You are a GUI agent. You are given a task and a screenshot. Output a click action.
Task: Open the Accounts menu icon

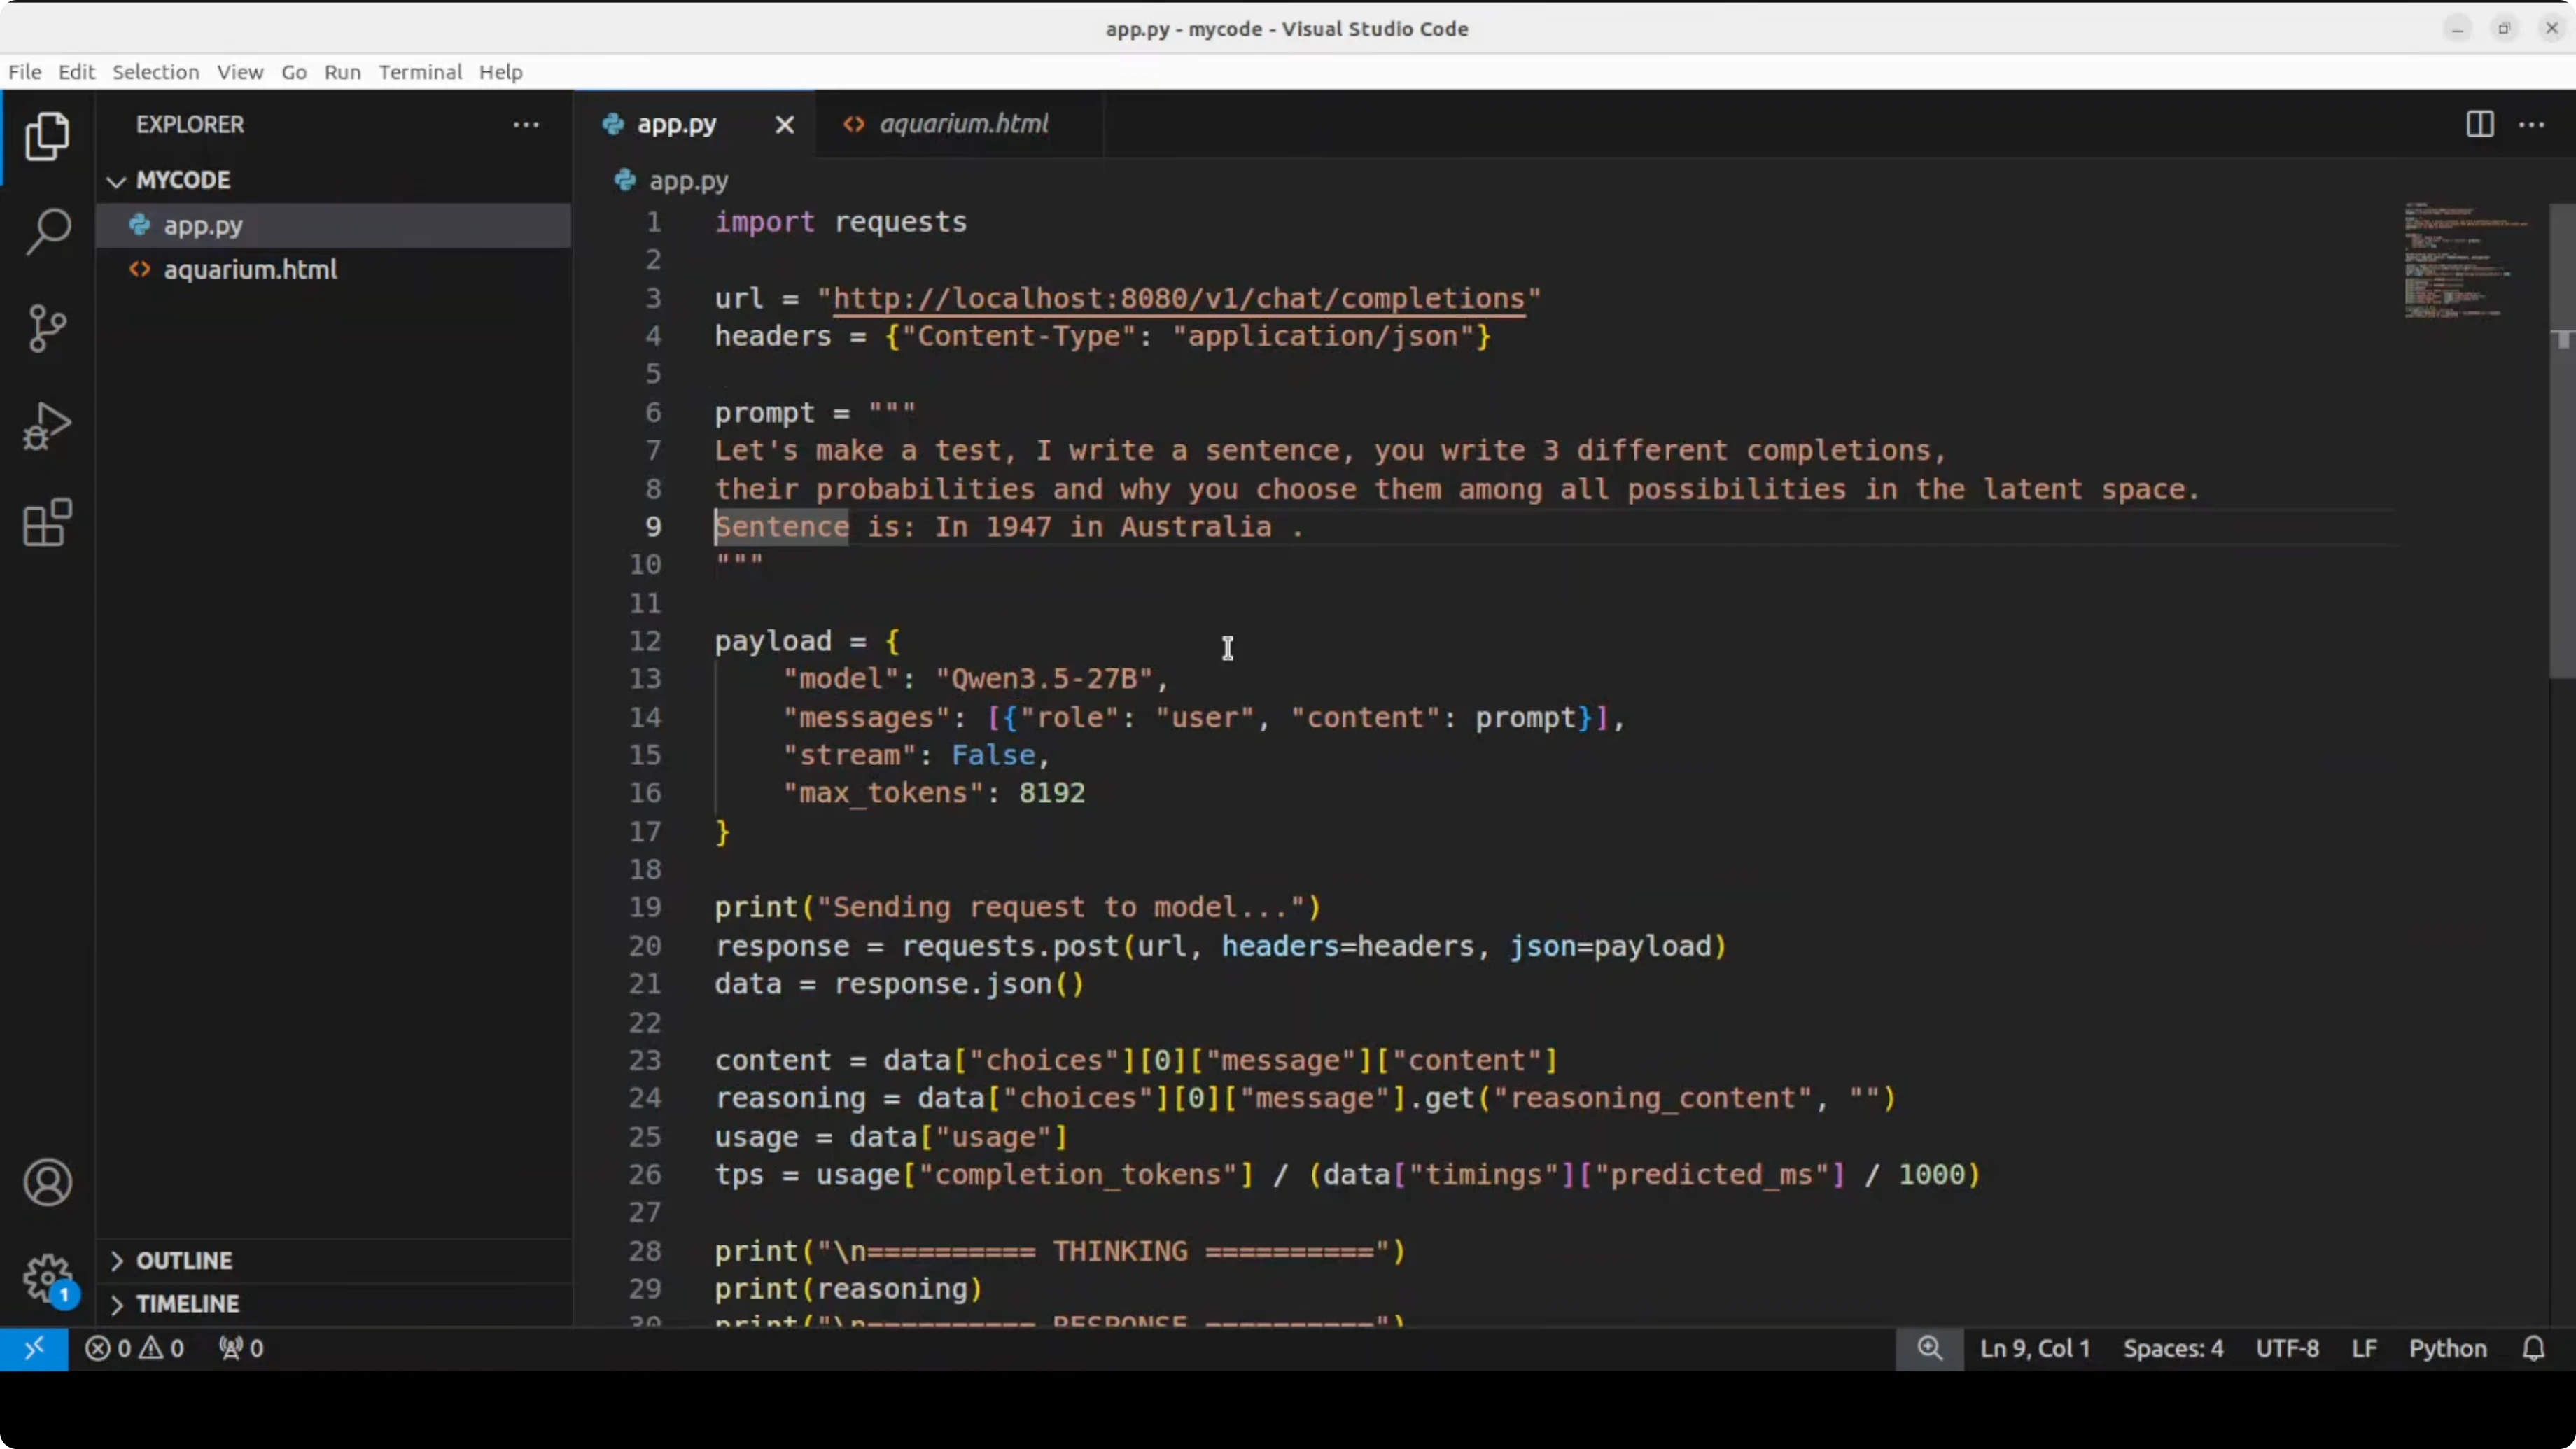[x=47, y=1182]
